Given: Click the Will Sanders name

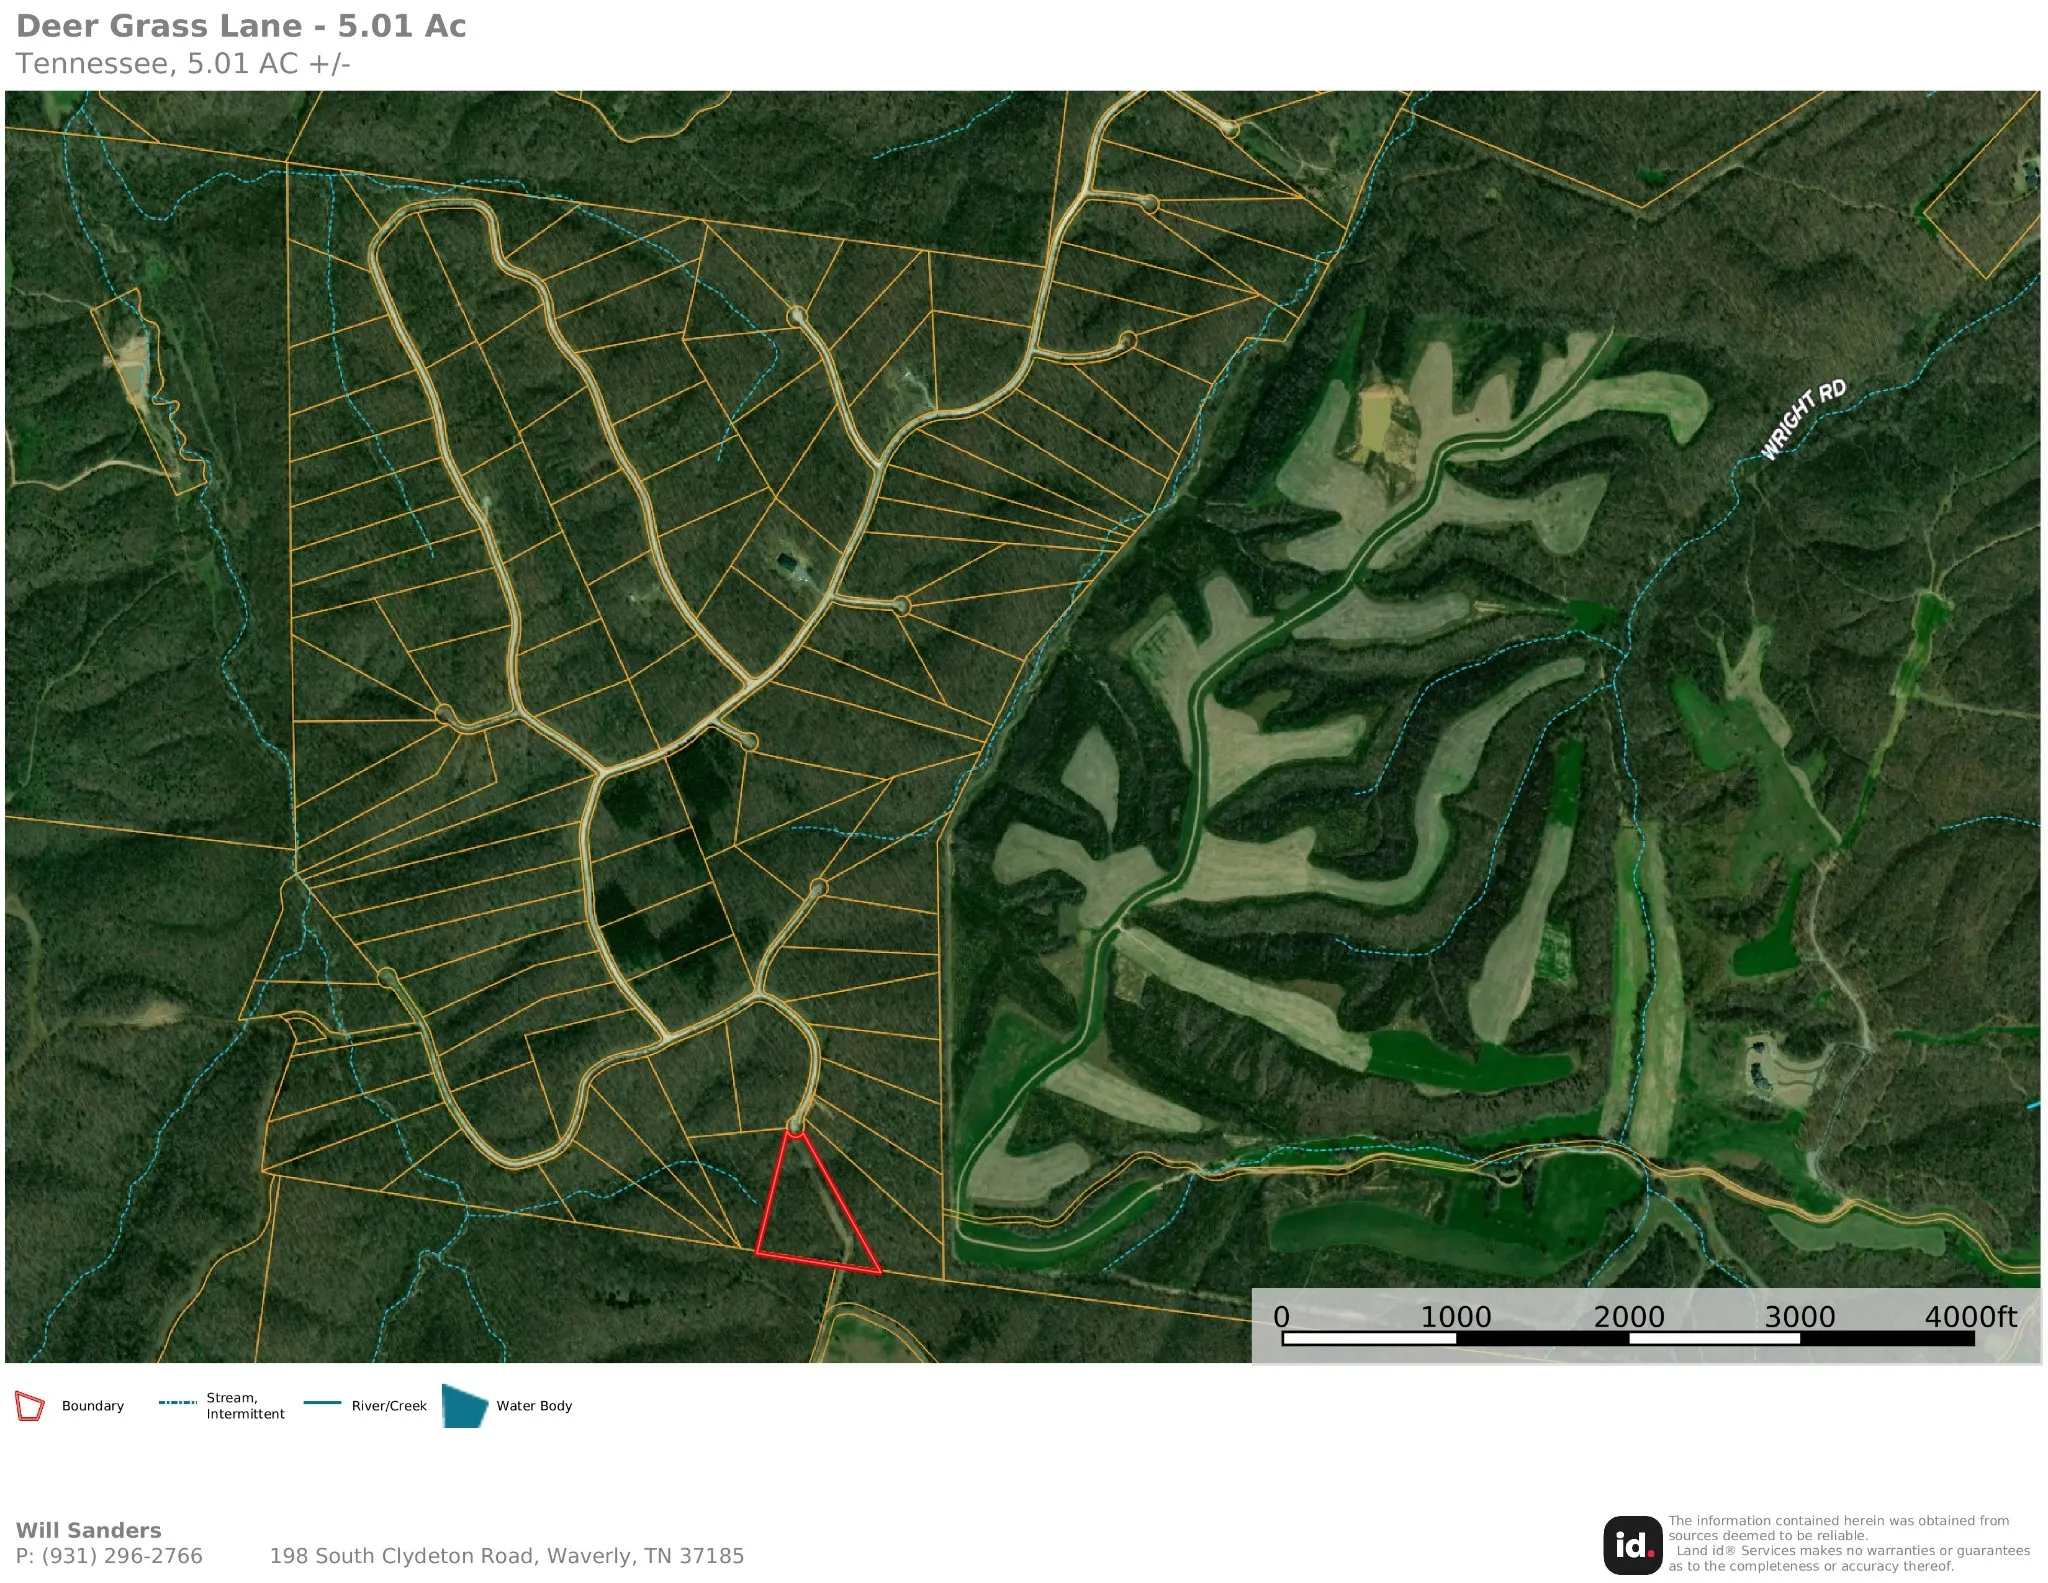Looking at the screenshot, I should click(x=88, y=1530).
